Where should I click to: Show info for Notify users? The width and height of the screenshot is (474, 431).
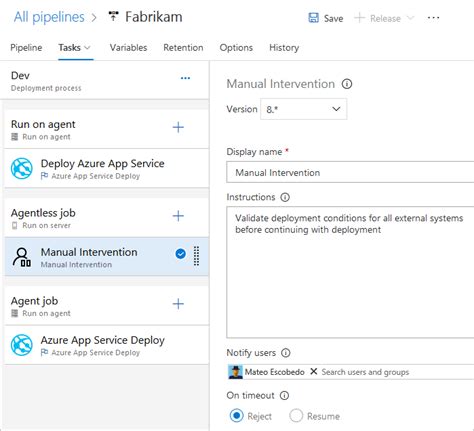(286, 353)
